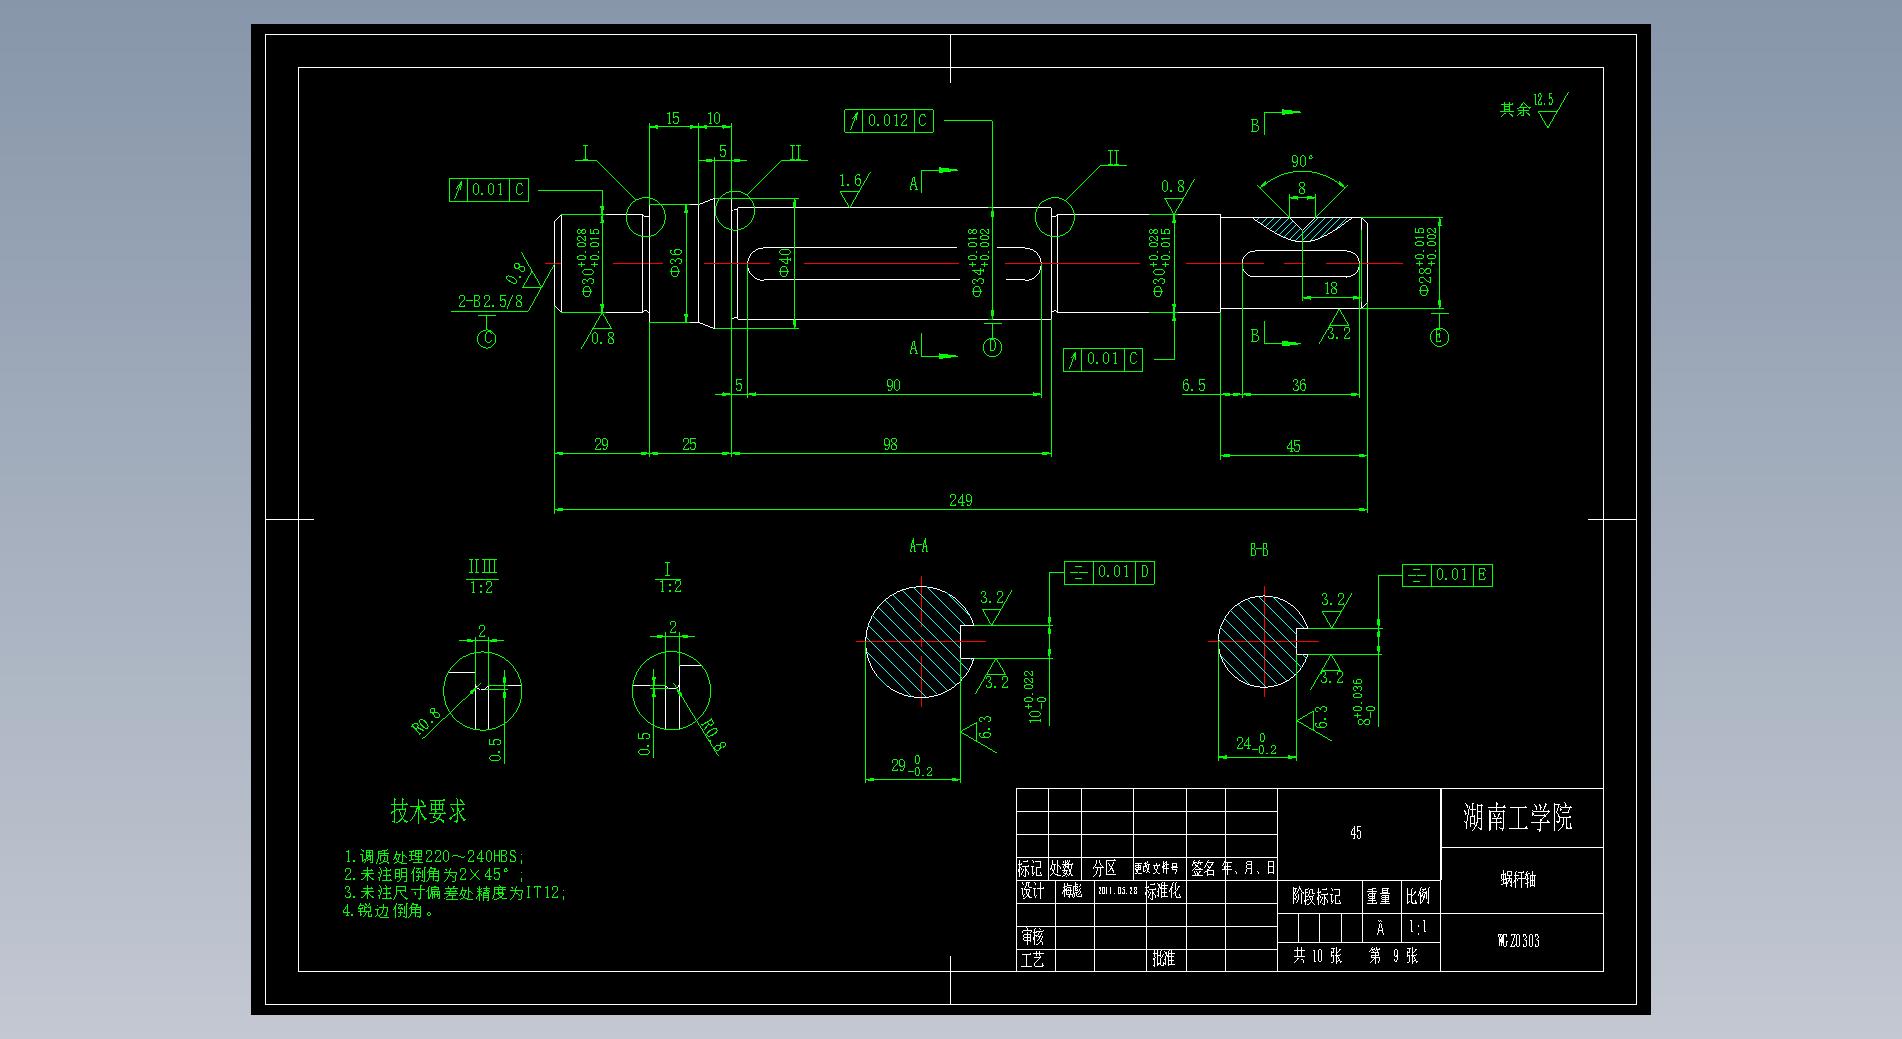Select the "15" dimension at the top

(672, 118)
